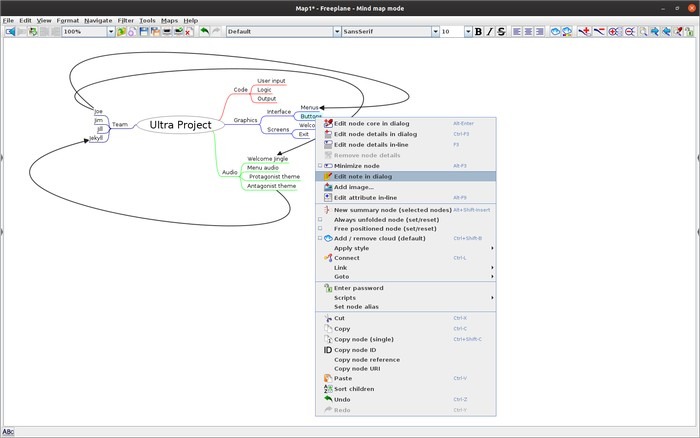700x438 pixels.
Task: Click the blue Cloud icon in the toolbar
Action: pos(555,31)
